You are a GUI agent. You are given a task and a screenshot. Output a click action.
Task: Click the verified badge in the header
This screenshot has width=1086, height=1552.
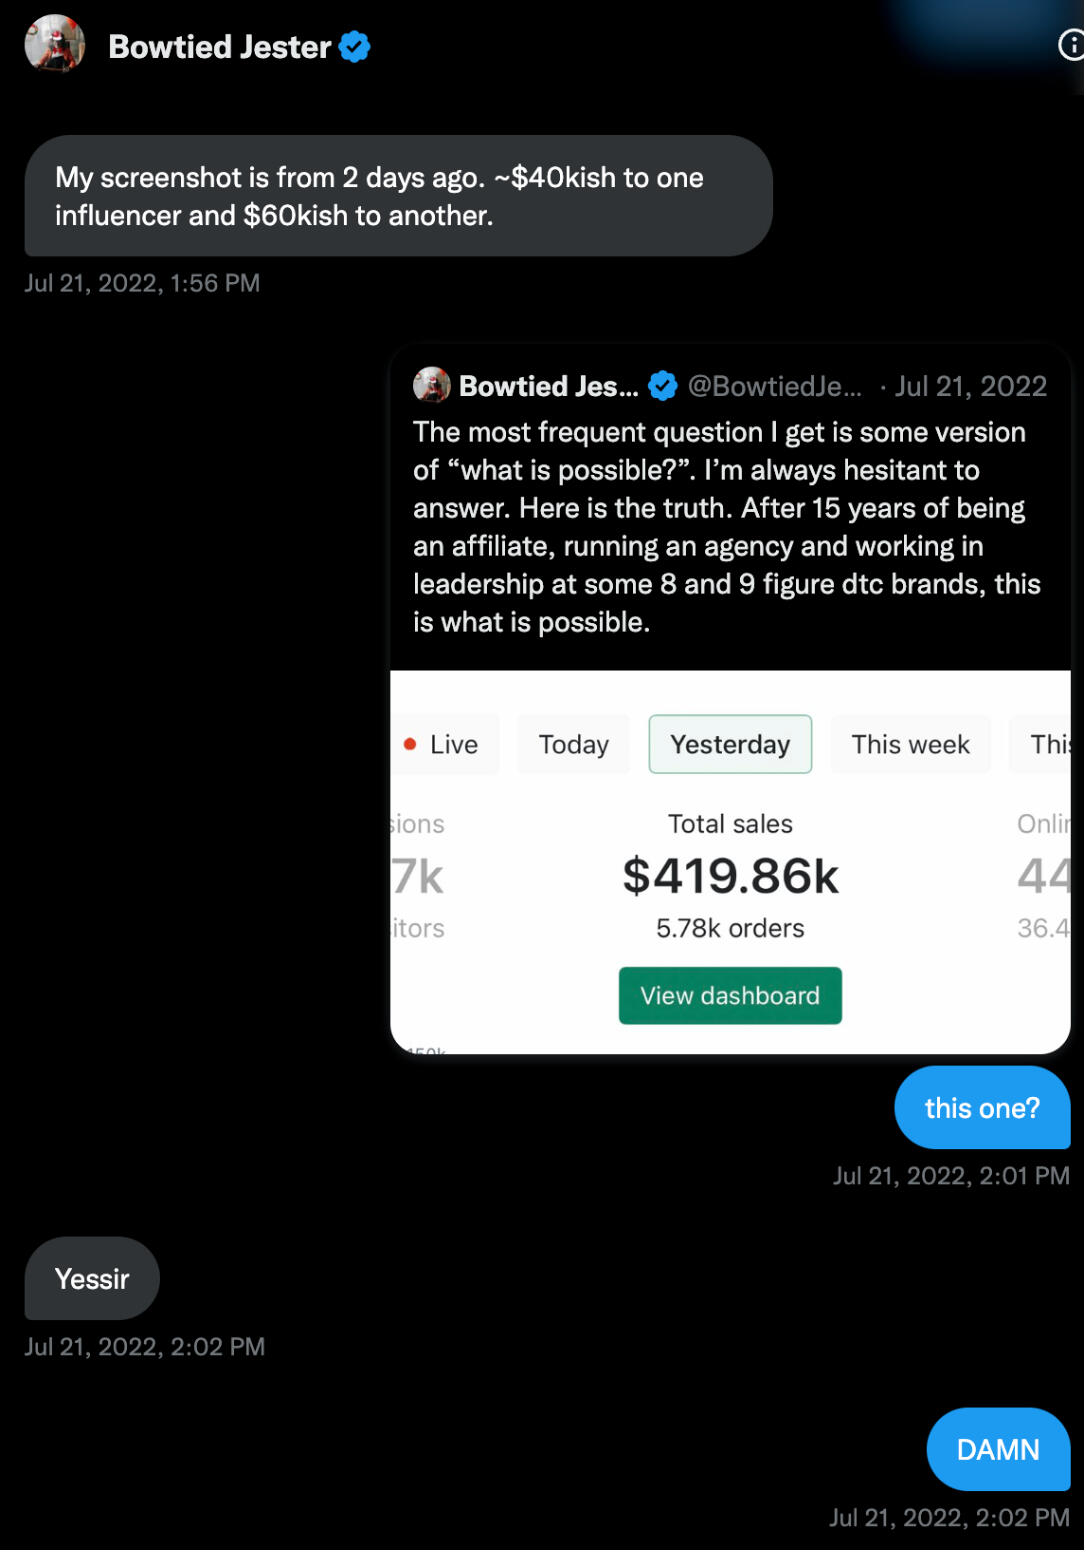tap(355, 47)
